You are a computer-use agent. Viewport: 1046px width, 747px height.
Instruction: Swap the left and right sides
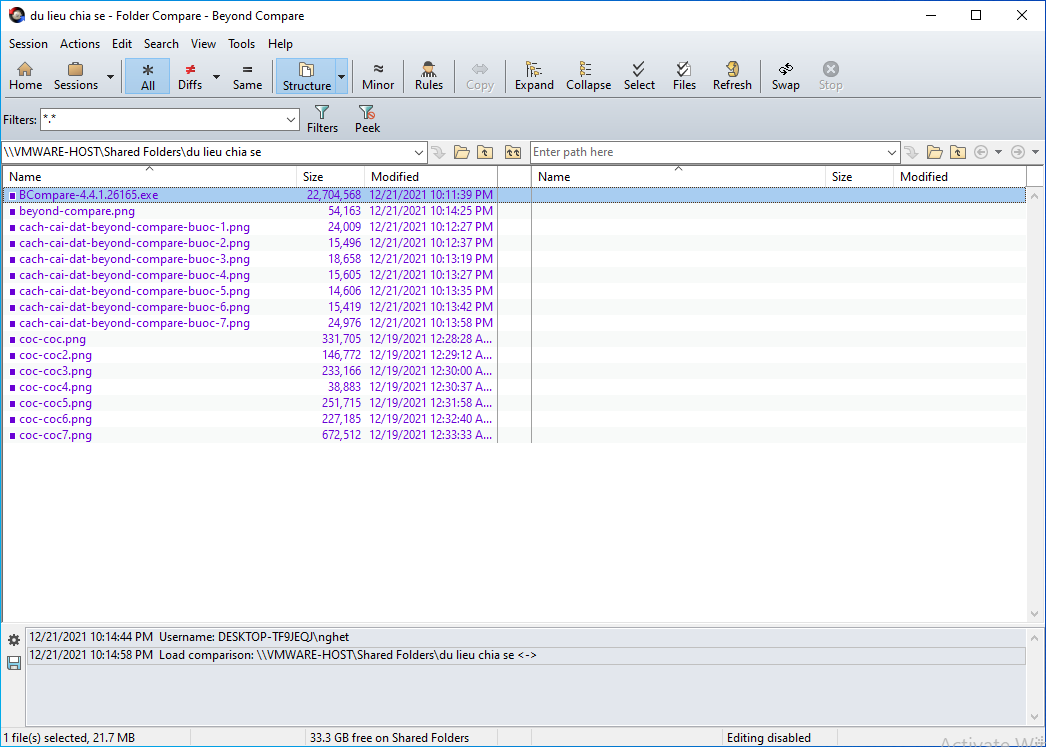pyautogui.click(x=785, y=76)
